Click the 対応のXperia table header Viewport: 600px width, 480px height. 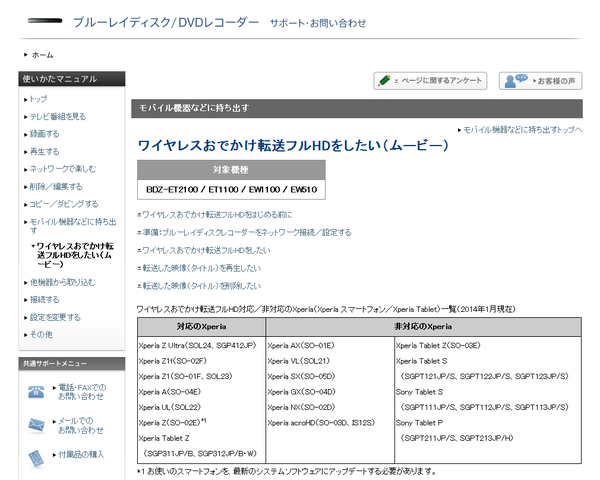(x=201, y=327)
